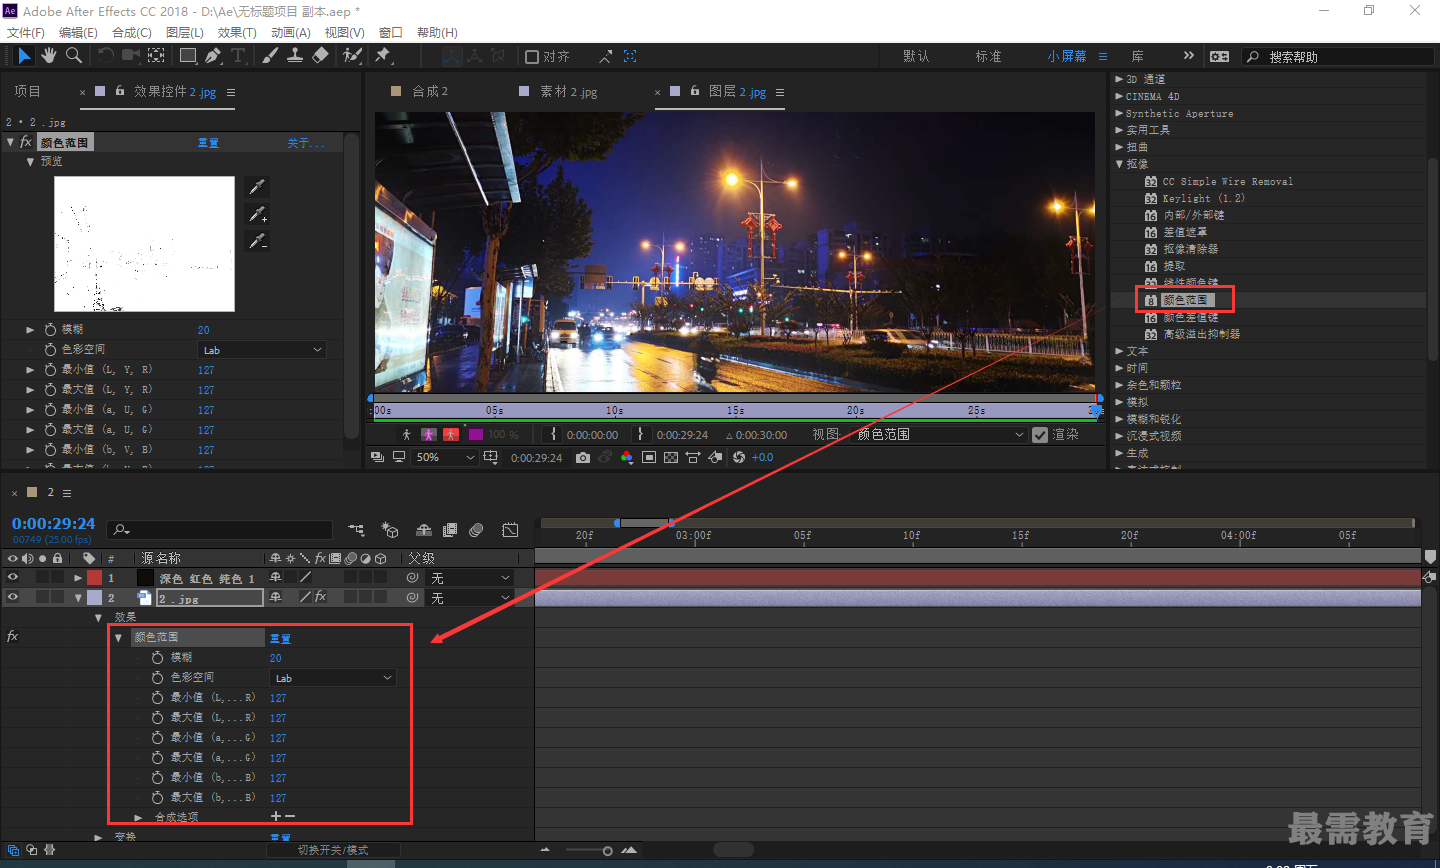Select the Clone Stamp tool
The image size is (1440, 868).
pos(295,56)
